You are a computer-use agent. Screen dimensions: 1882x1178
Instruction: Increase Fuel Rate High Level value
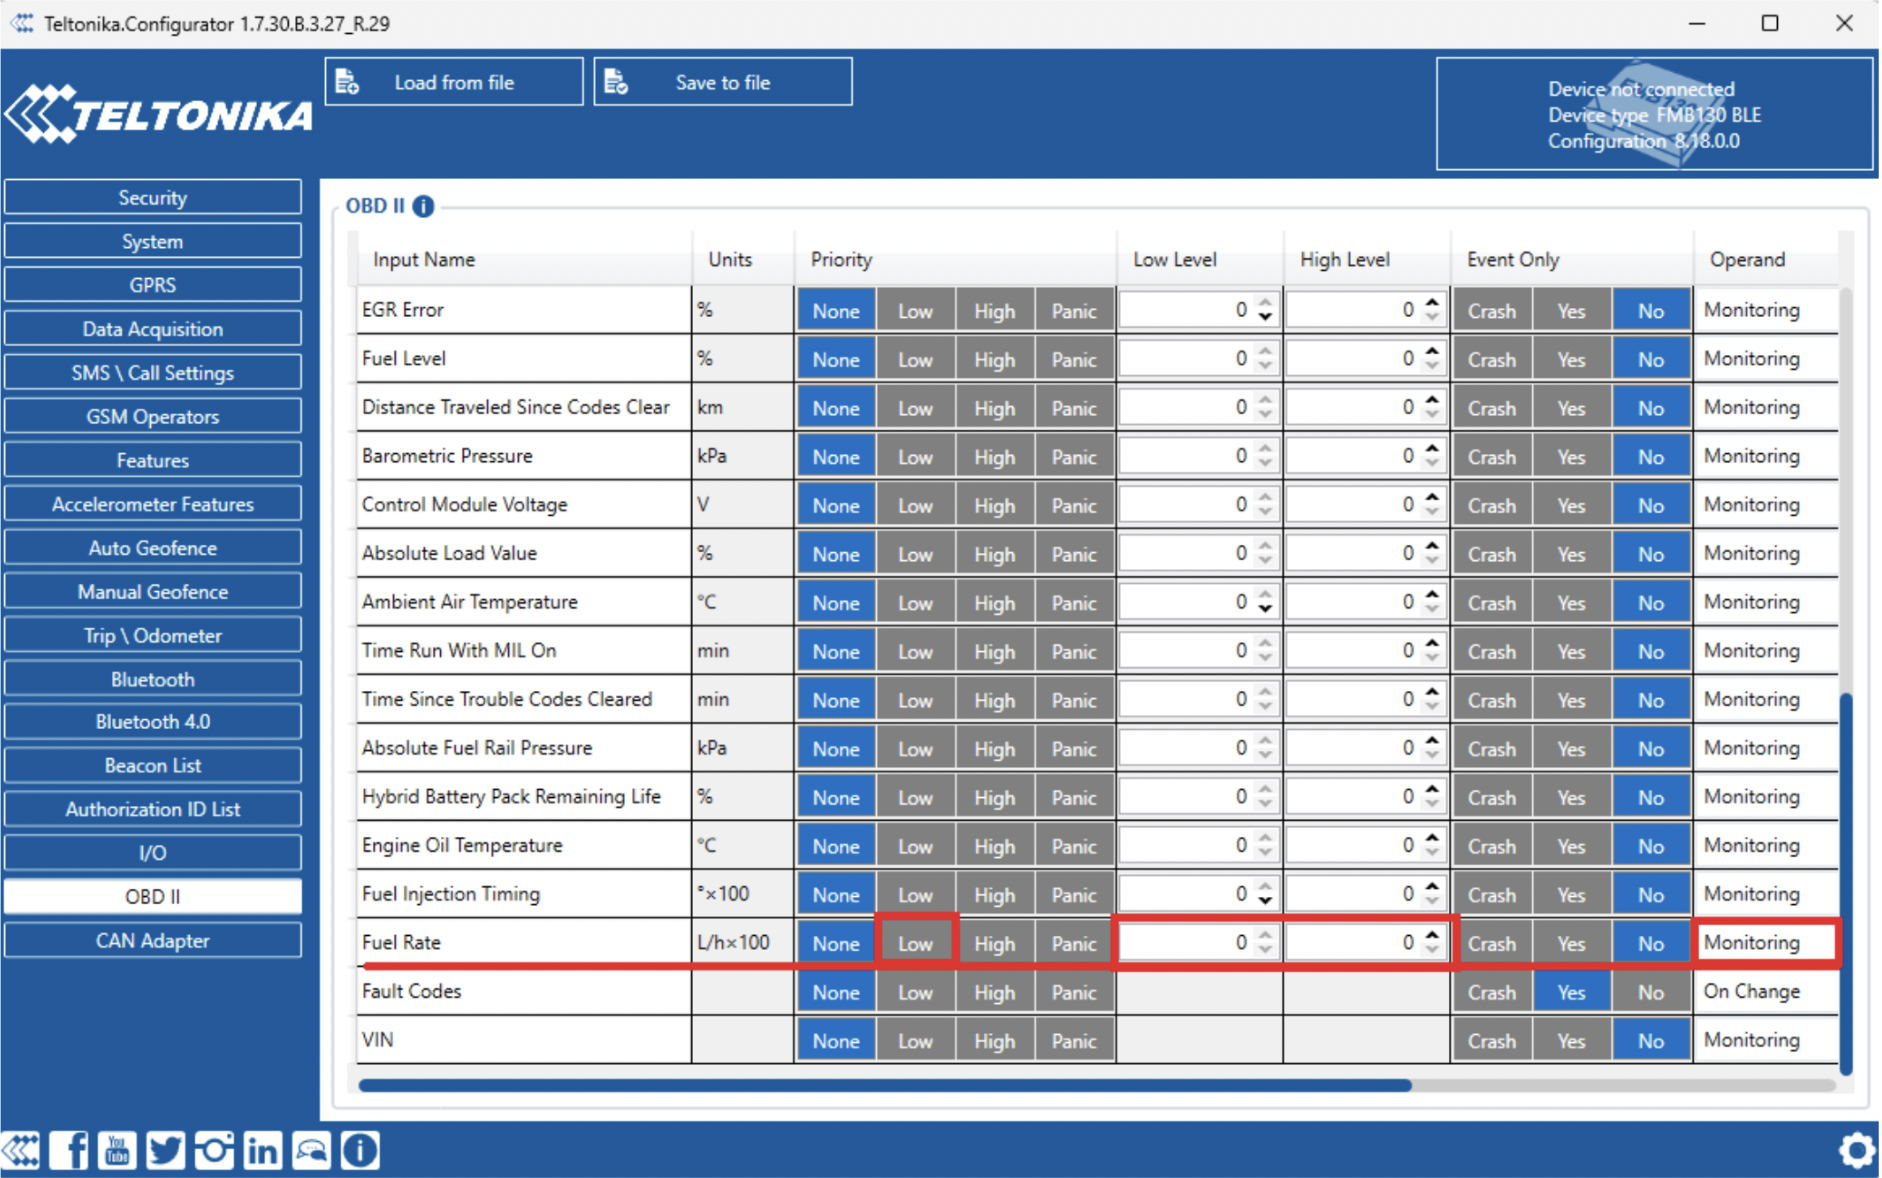(x=1432, y=935)
